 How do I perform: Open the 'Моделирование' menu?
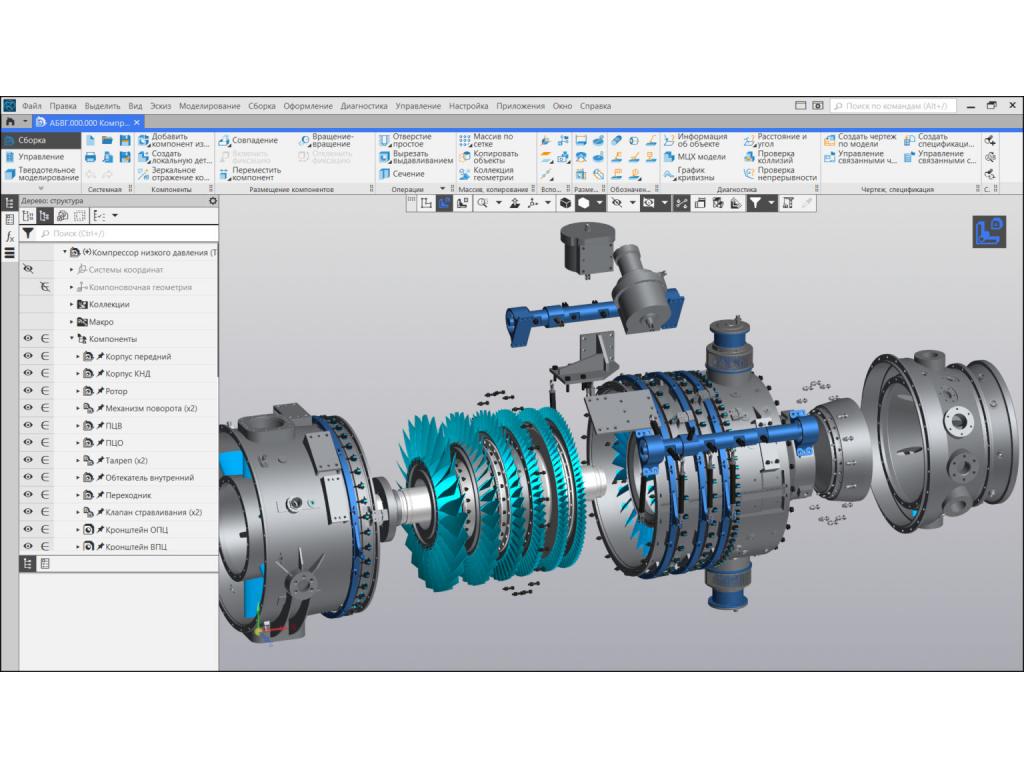coord(209,106)
